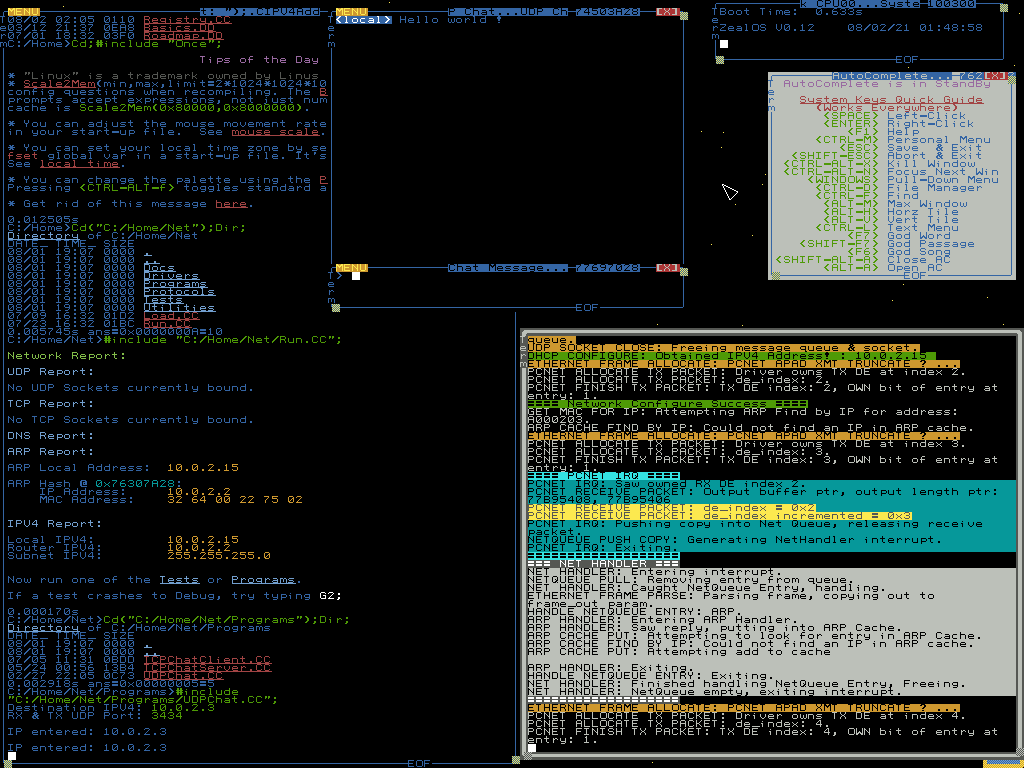Open MENU in the Chat Message window
Screen dimensions: 1024x768
pyautogui.click(x=351, y=268)
